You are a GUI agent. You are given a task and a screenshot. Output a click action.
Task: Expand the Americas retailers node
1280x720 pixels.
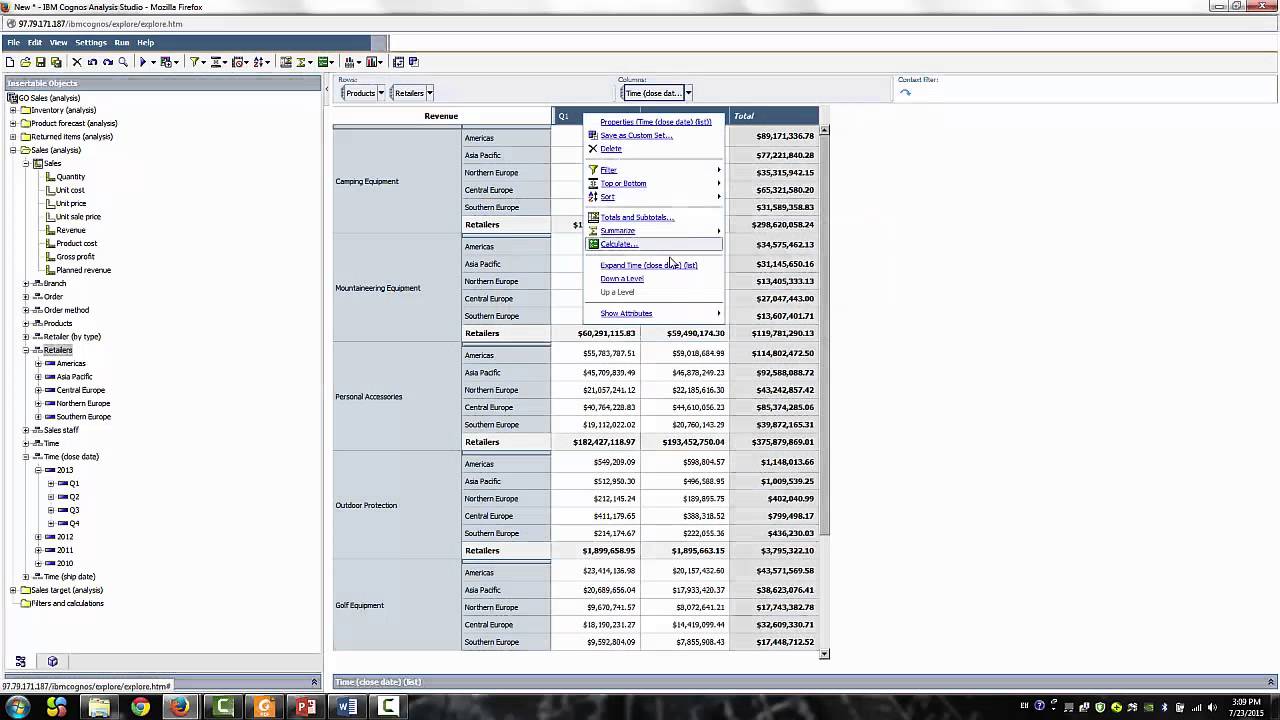tap(38, 363)
